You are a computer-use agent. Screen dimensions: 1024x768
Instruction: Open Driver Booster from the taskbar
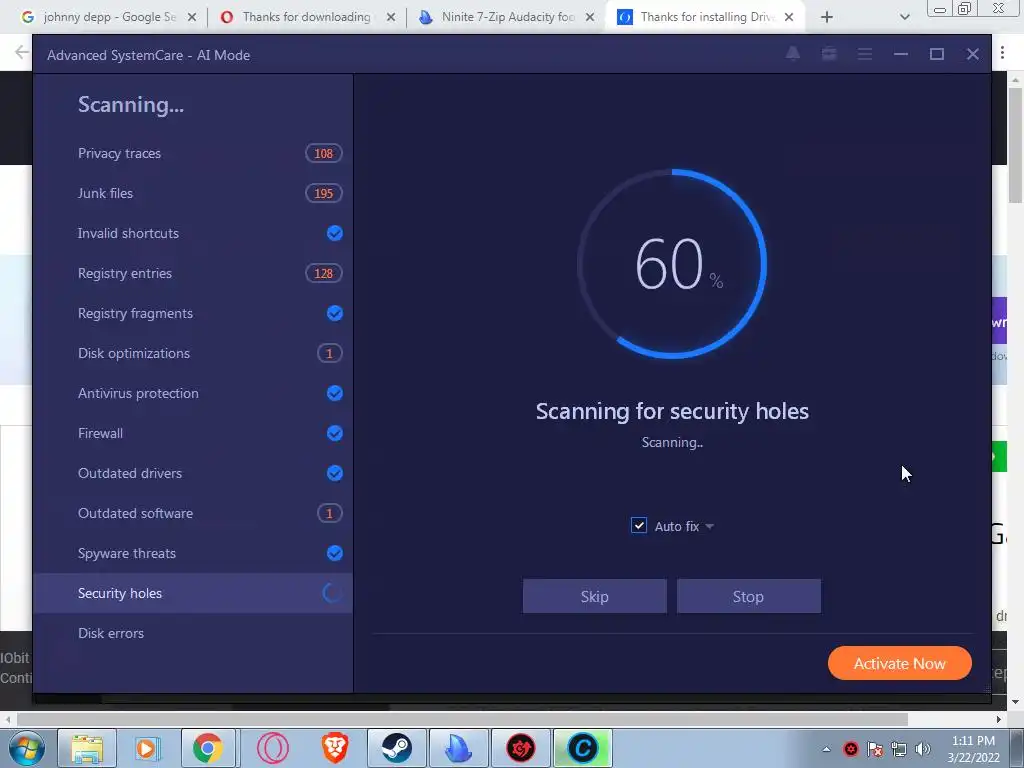pos(520,748)
